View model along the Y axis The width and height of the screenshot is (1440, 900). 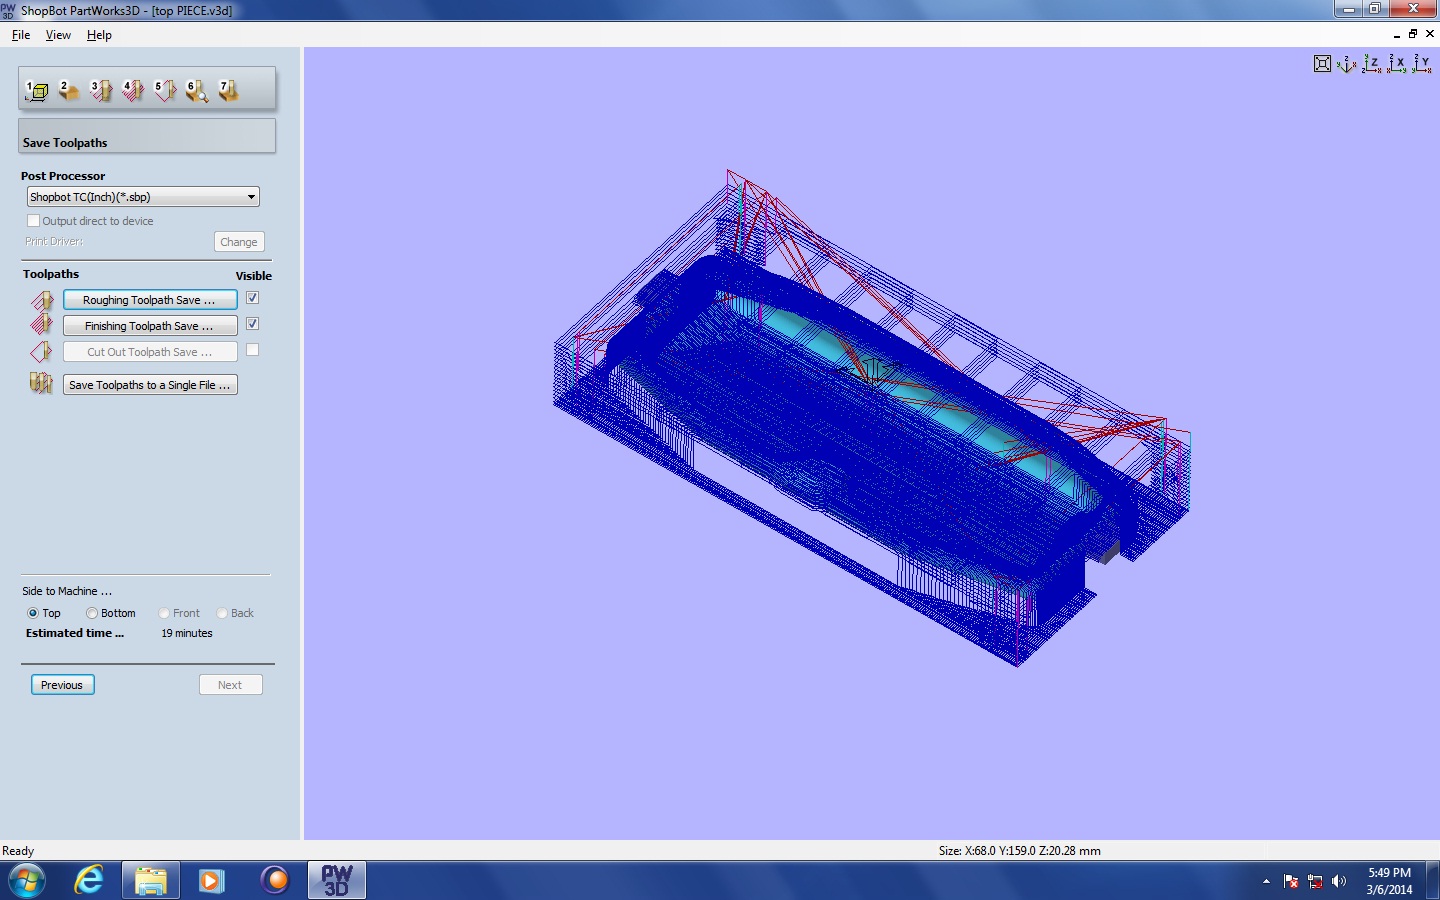coord(1422,64)
